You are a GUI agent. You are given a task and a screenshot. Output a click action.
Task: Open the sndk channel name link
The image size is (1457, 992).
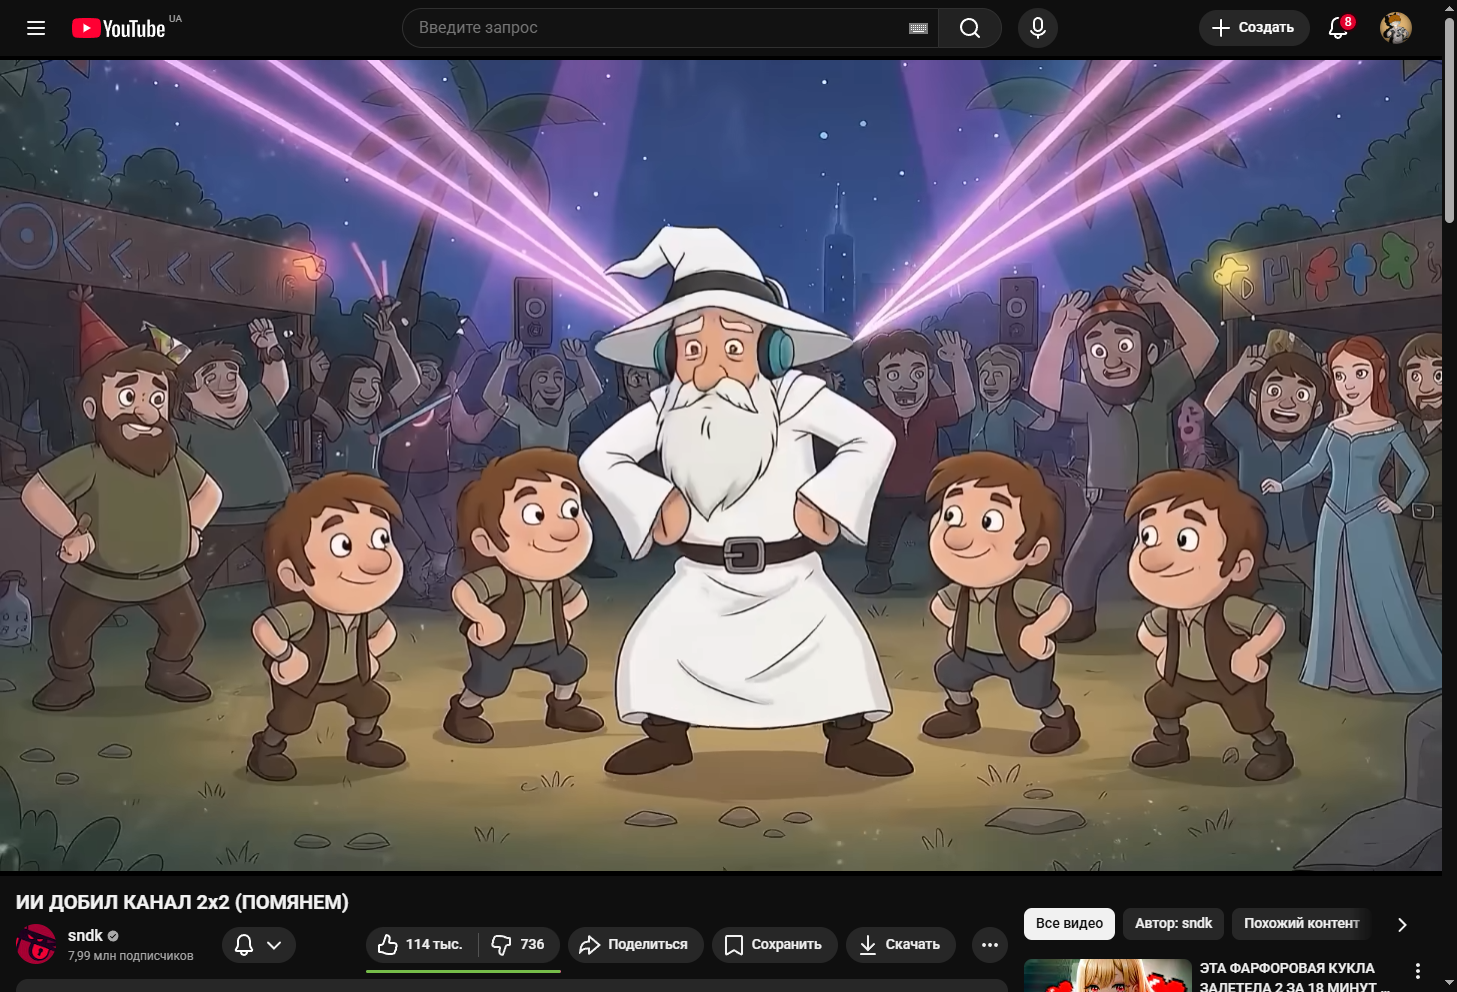[x=85, y=936]
